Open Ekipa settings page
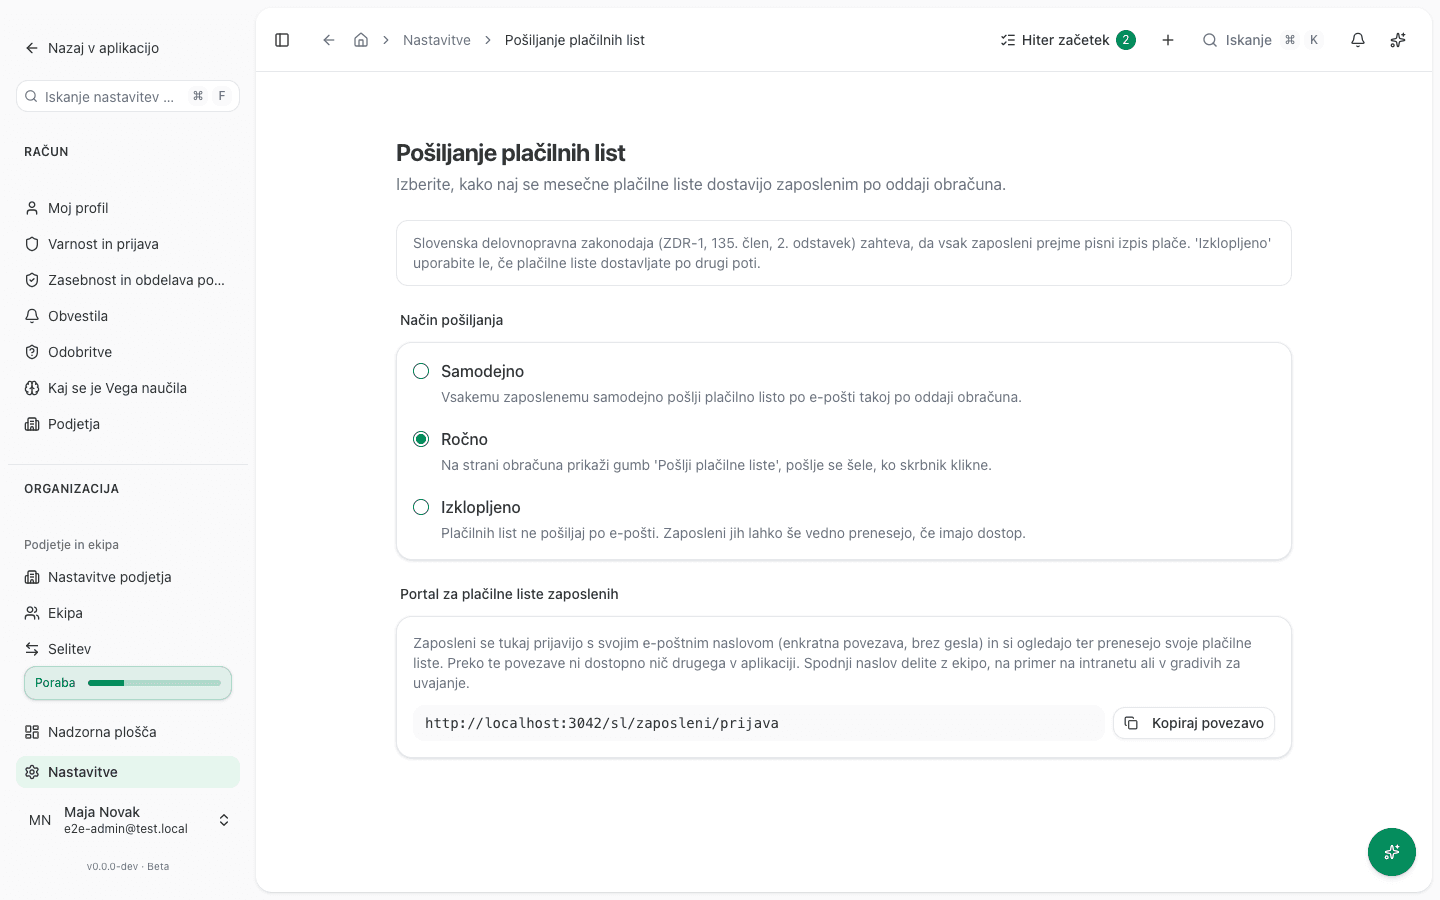This screenshot has height=900, width=1440. point(128,613)
